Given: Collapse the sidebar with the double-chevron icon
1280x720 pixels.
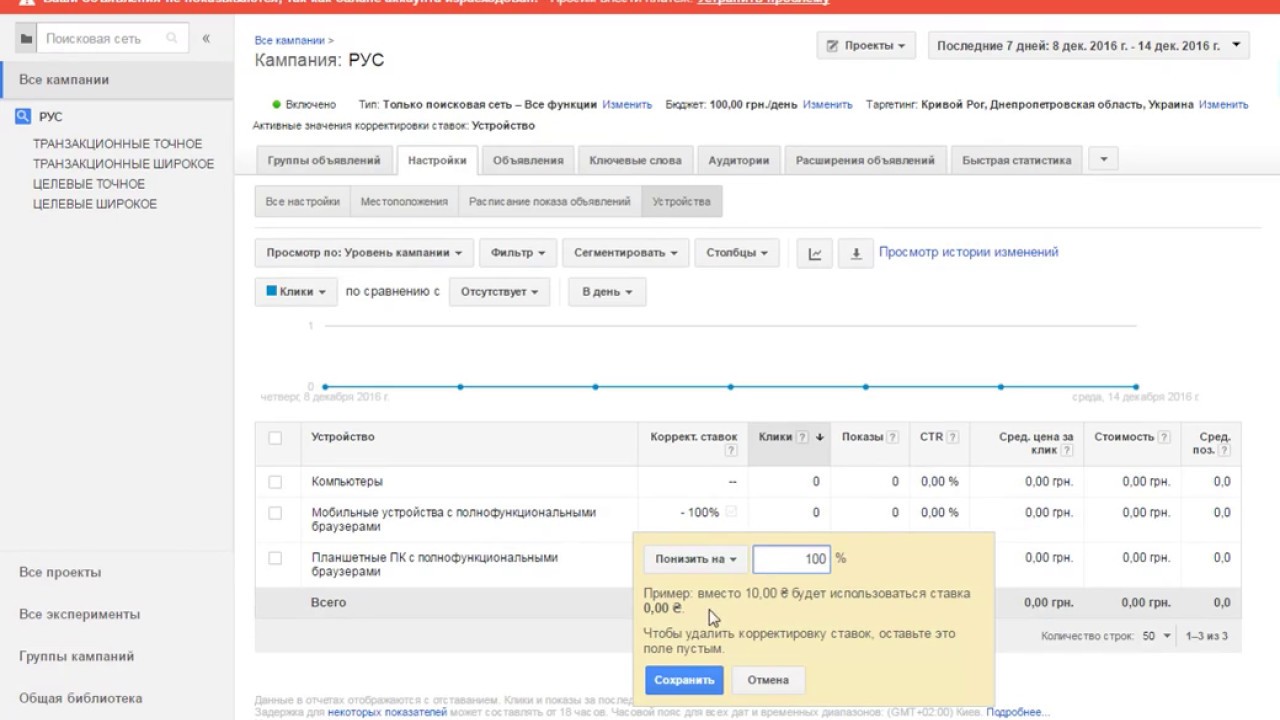Looking at the screenshot, I should point(206,39).
